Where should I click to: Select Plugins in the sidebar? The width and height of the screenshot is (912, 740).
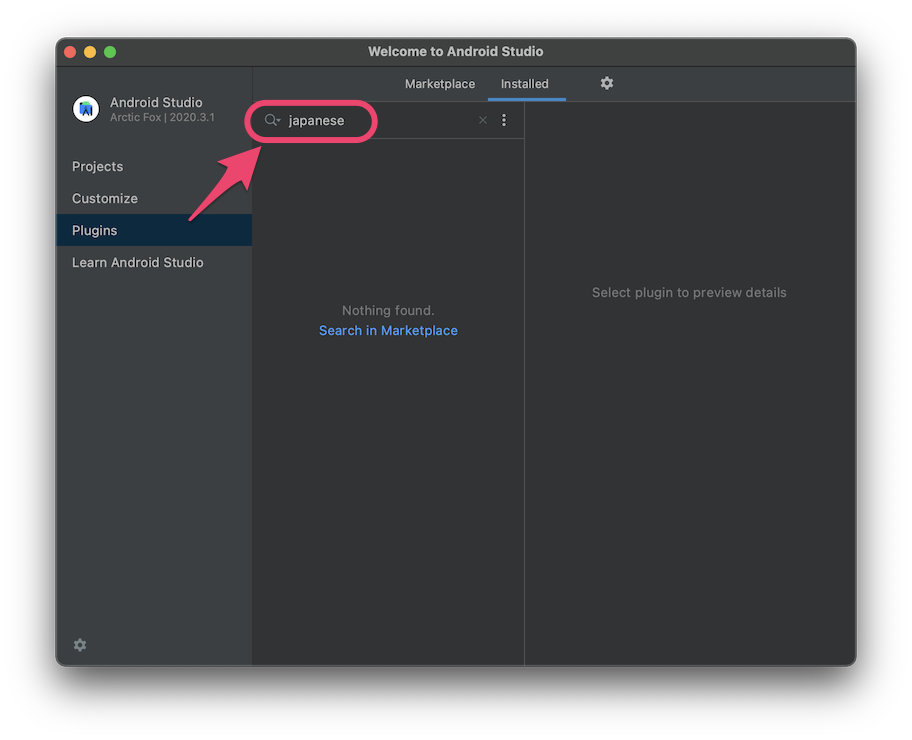point(154,230)
